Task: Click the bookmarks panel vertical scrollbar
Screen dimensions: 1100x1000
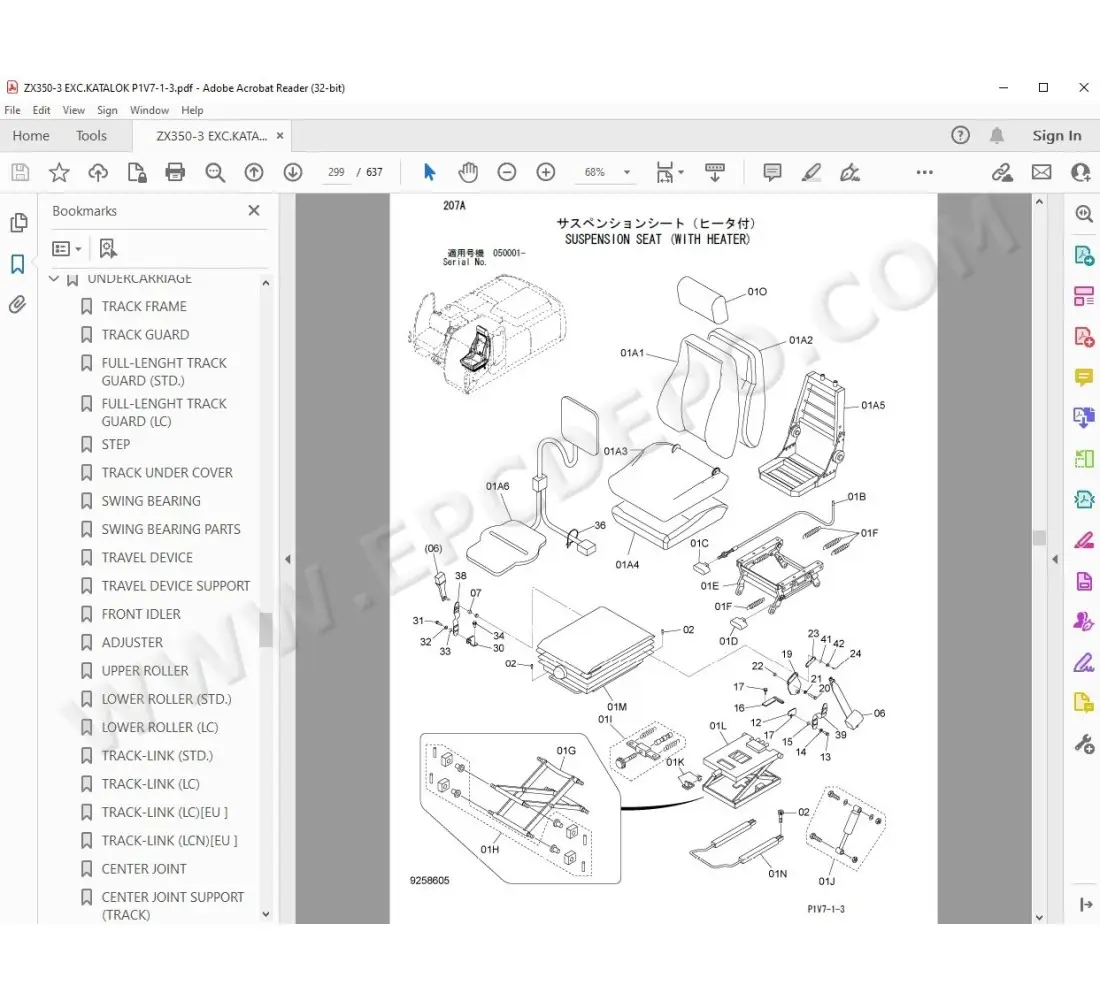Action: tap(265, 630)
